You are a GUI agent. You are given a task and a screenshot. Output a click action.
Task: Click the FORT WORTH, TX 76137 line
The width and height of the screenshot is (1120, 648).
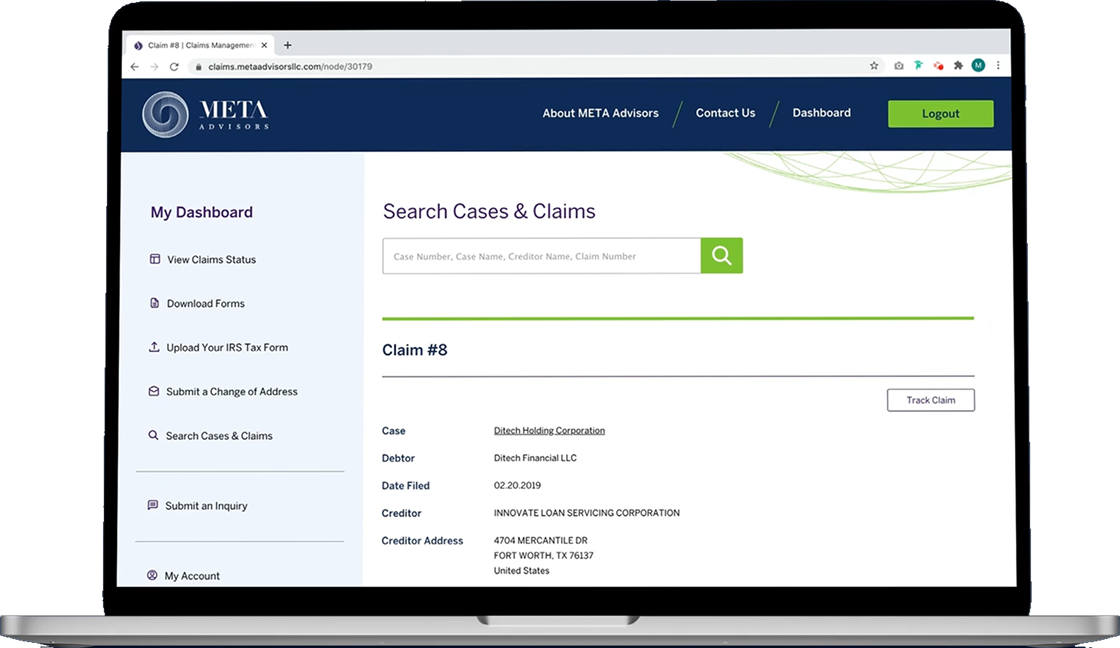tap(544, 556)
